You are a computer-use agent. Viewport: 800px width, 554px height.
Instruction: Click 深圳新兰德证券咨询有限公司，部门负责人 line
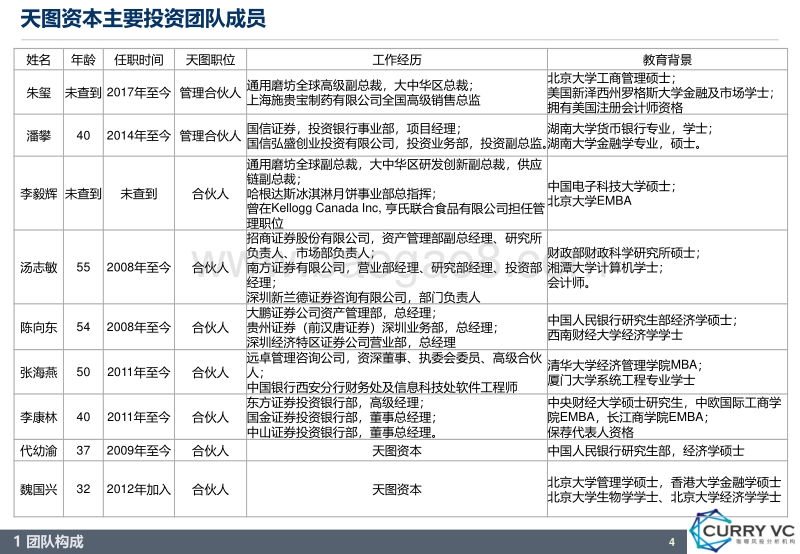point(364,297)
